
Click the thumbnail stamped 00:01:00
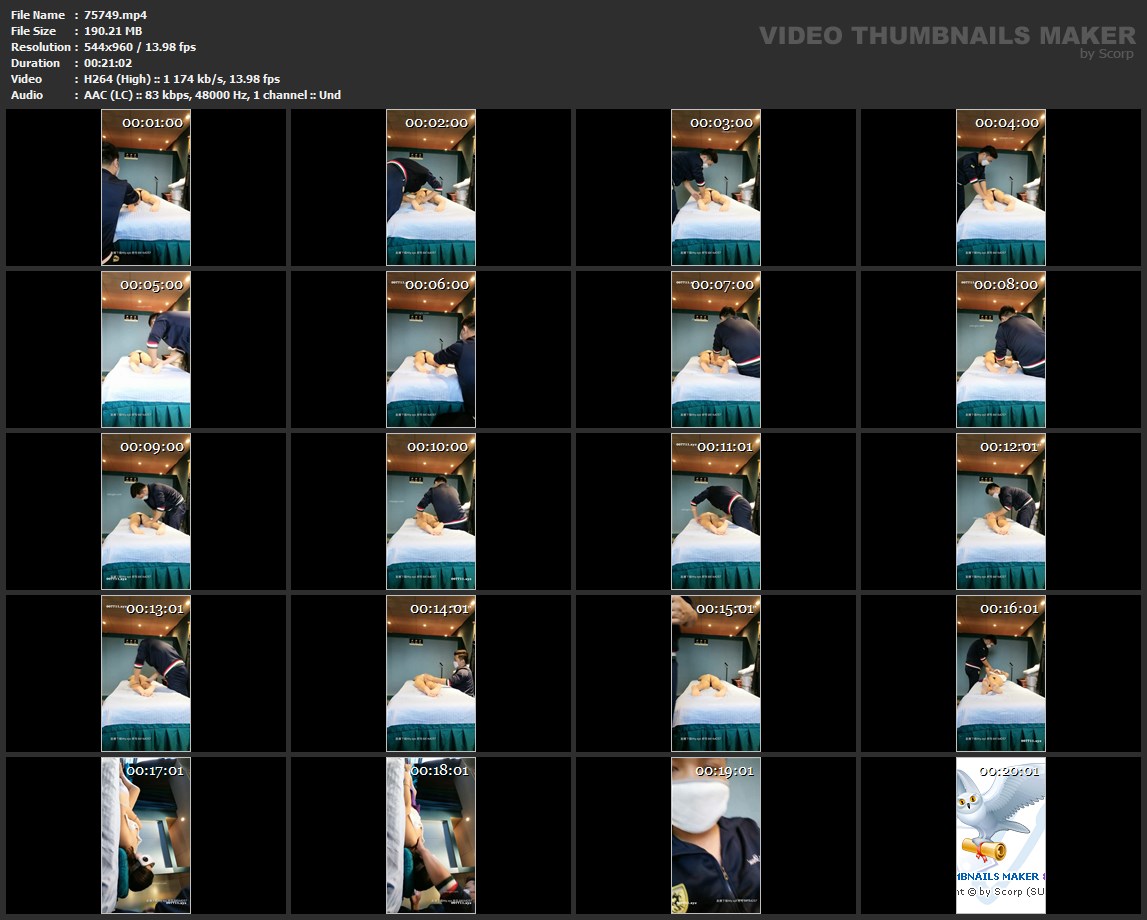146,187
